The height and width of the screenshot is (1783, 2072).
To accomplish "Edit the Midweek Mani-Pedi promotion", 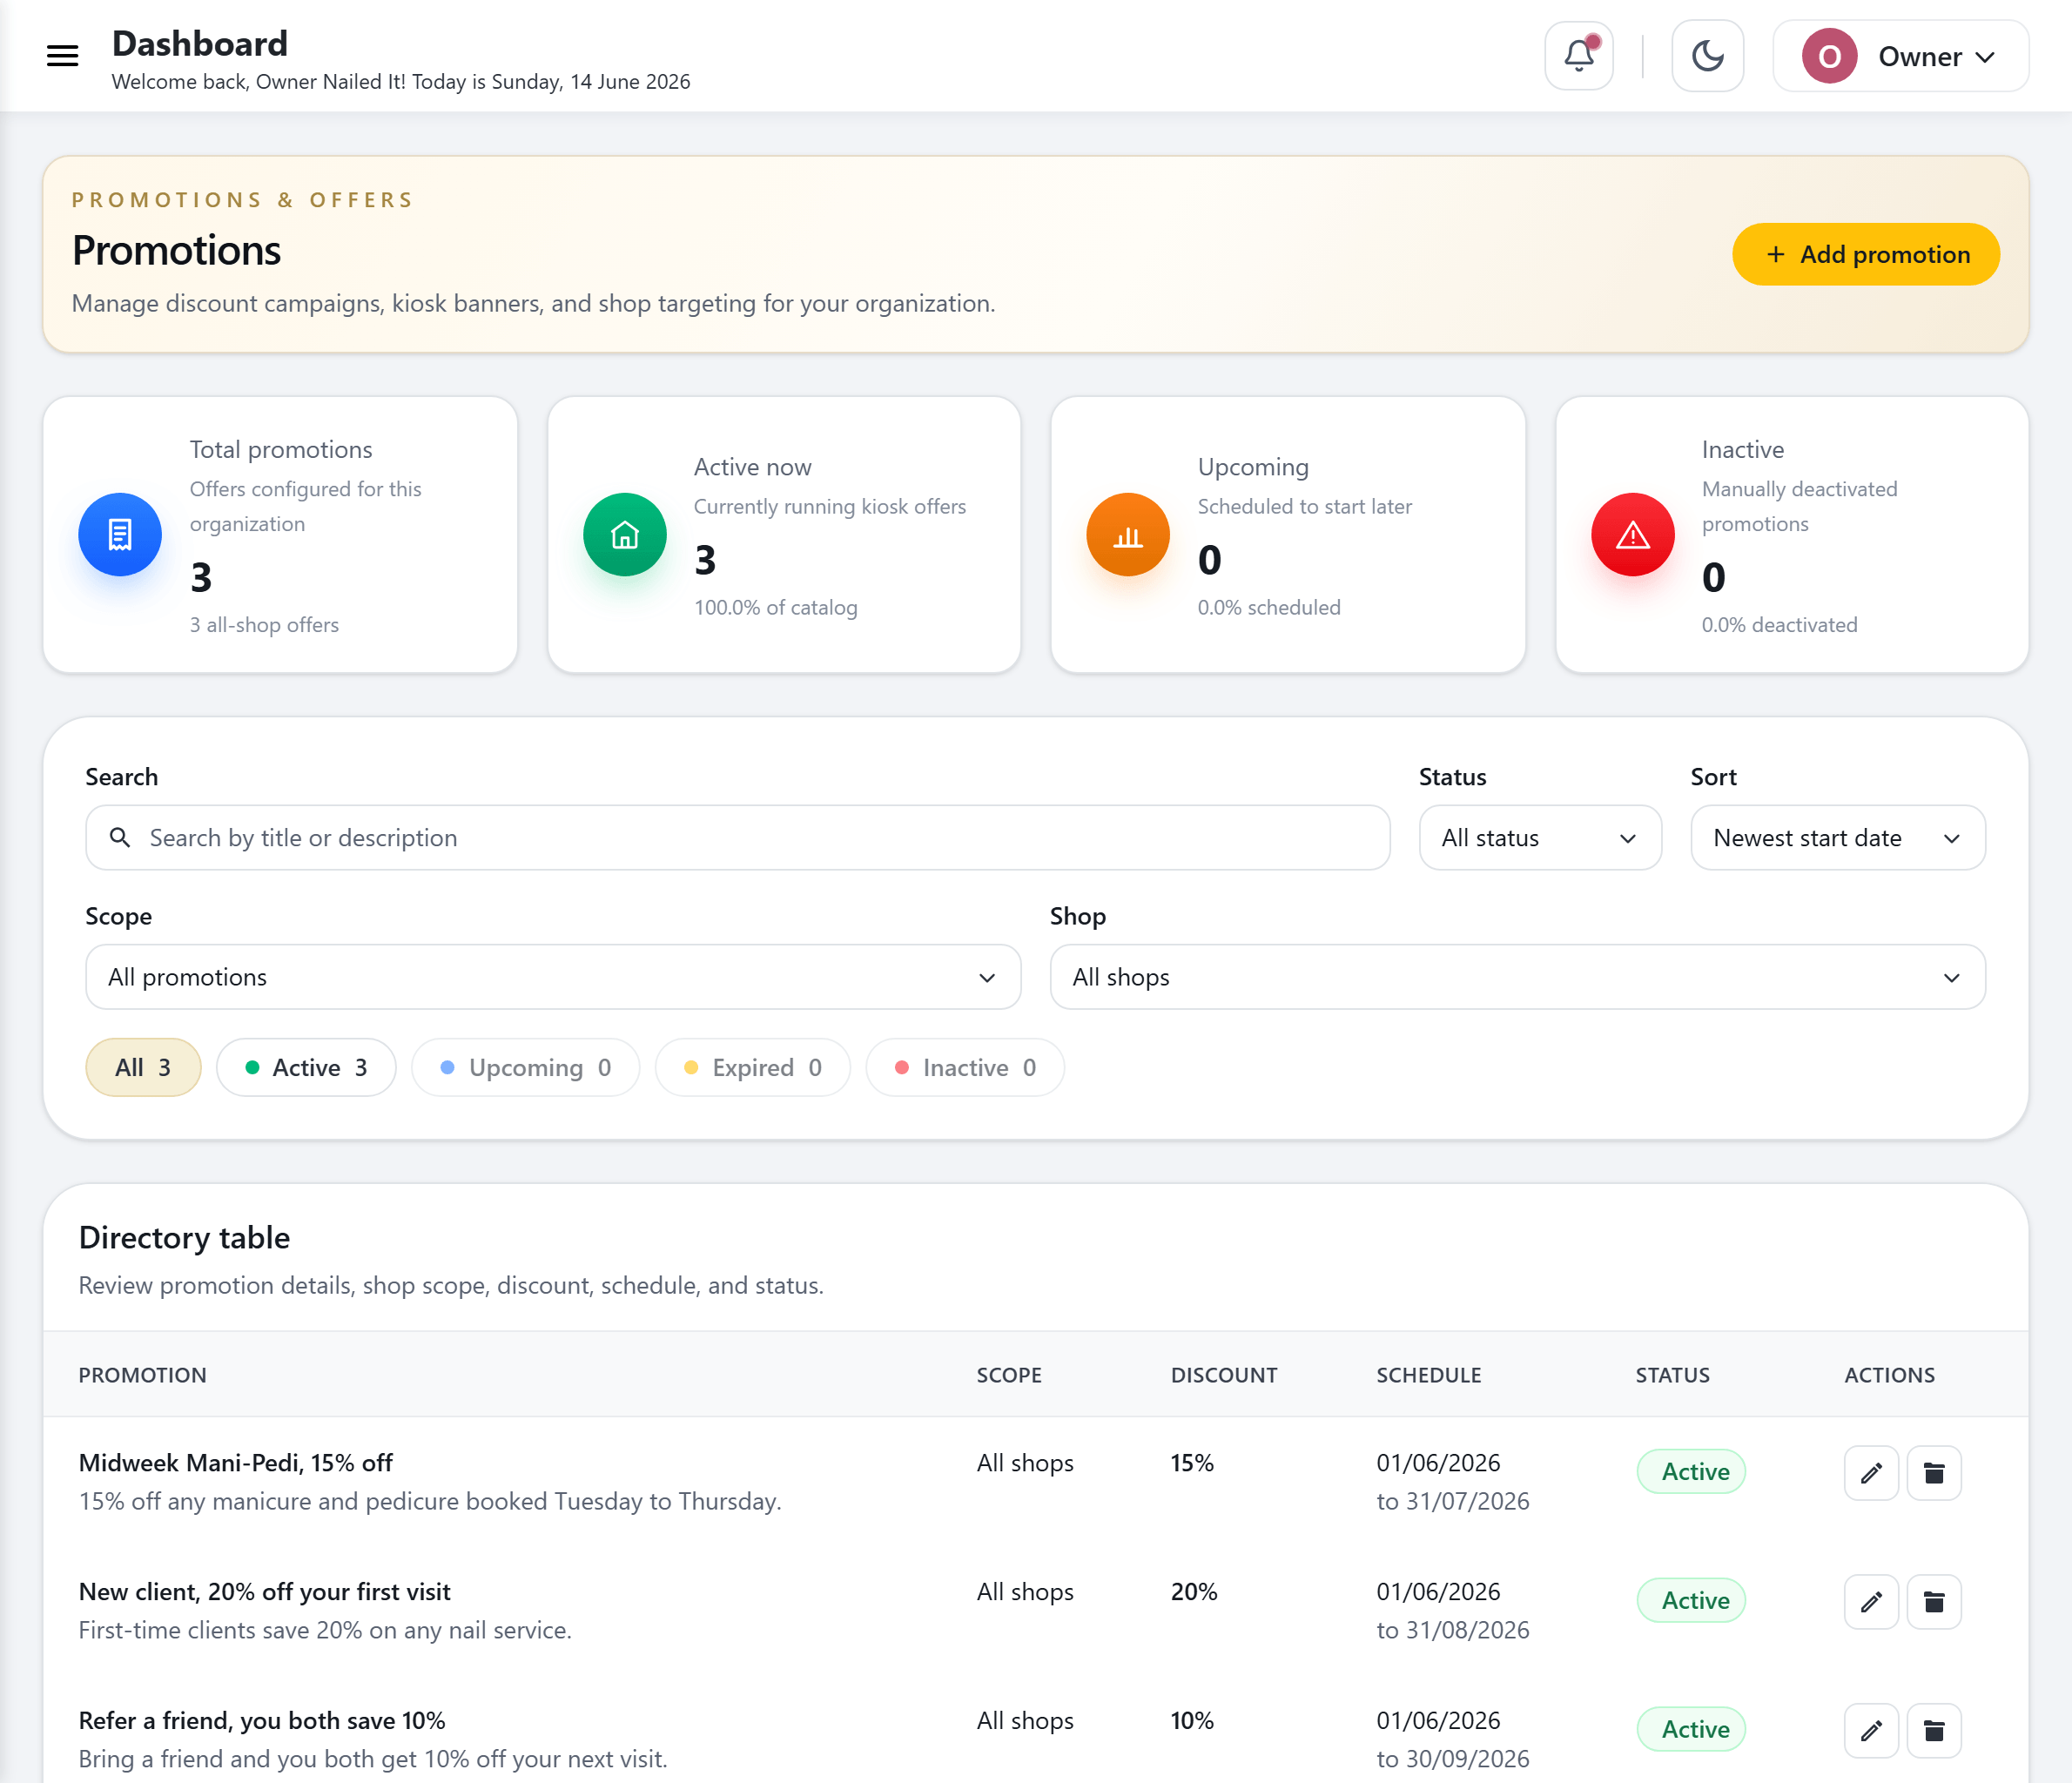I will (x=1871, y=1472).
